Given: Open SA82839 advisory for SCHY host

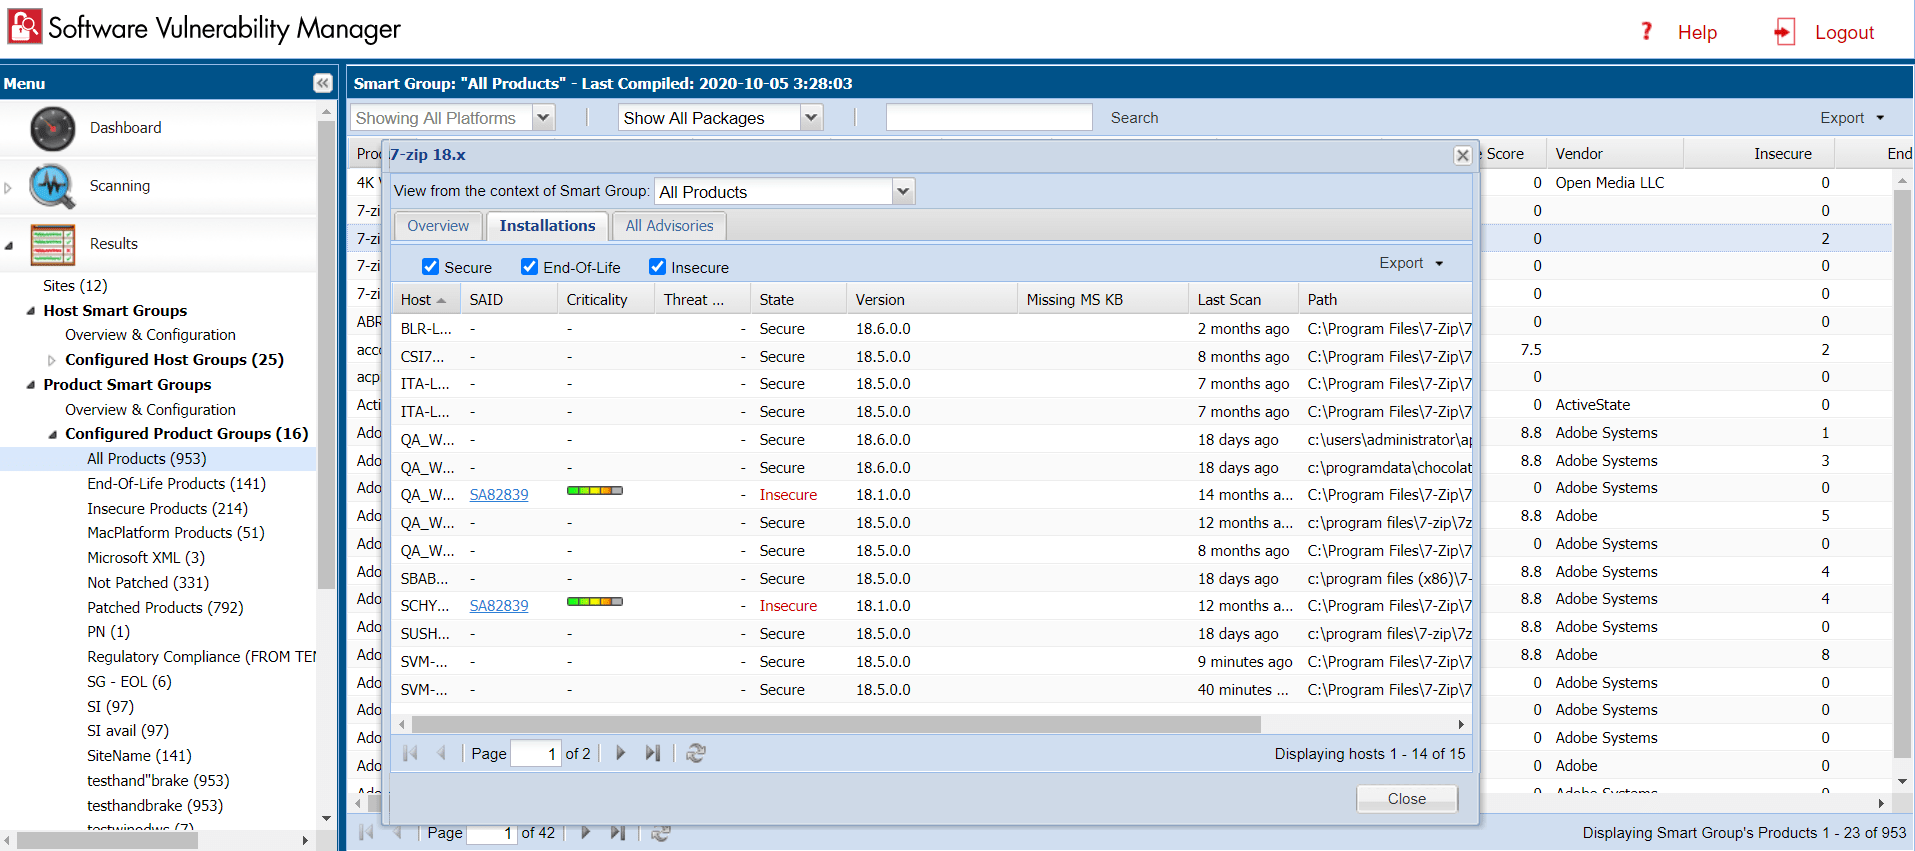Looking at the screenshot, I should point(499,606).
